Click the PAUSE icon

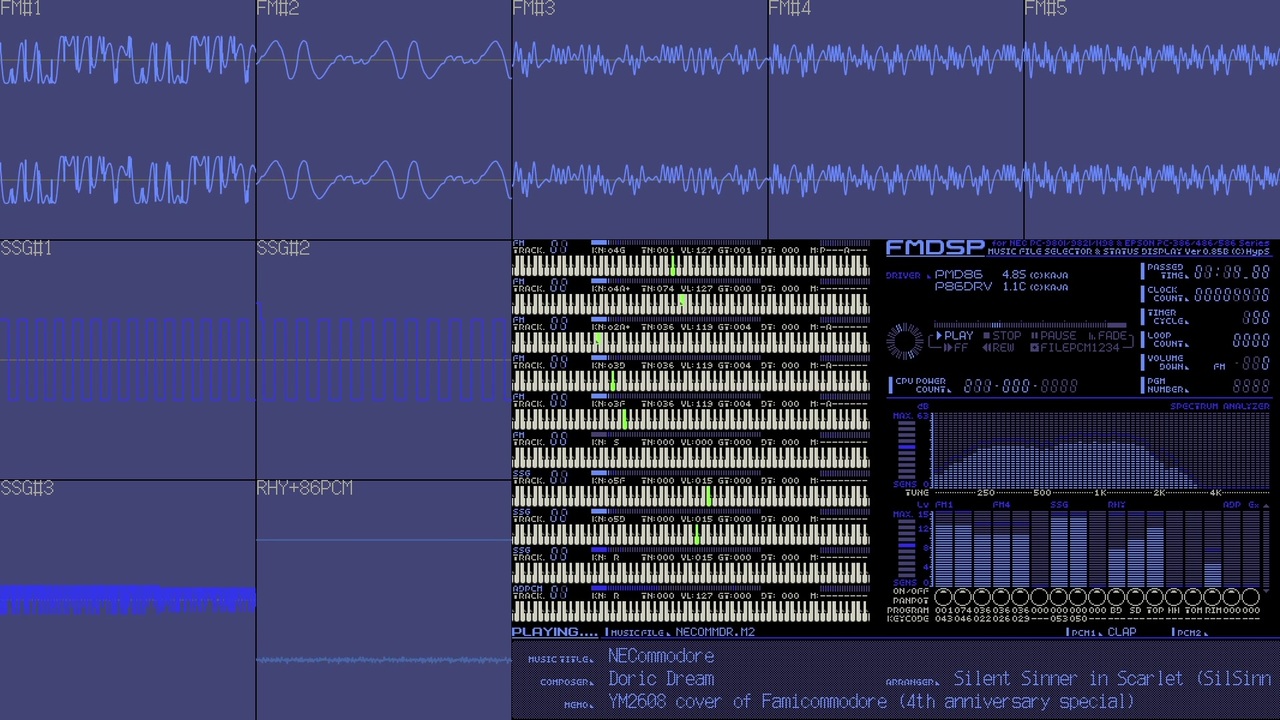tap(1054, 335)
